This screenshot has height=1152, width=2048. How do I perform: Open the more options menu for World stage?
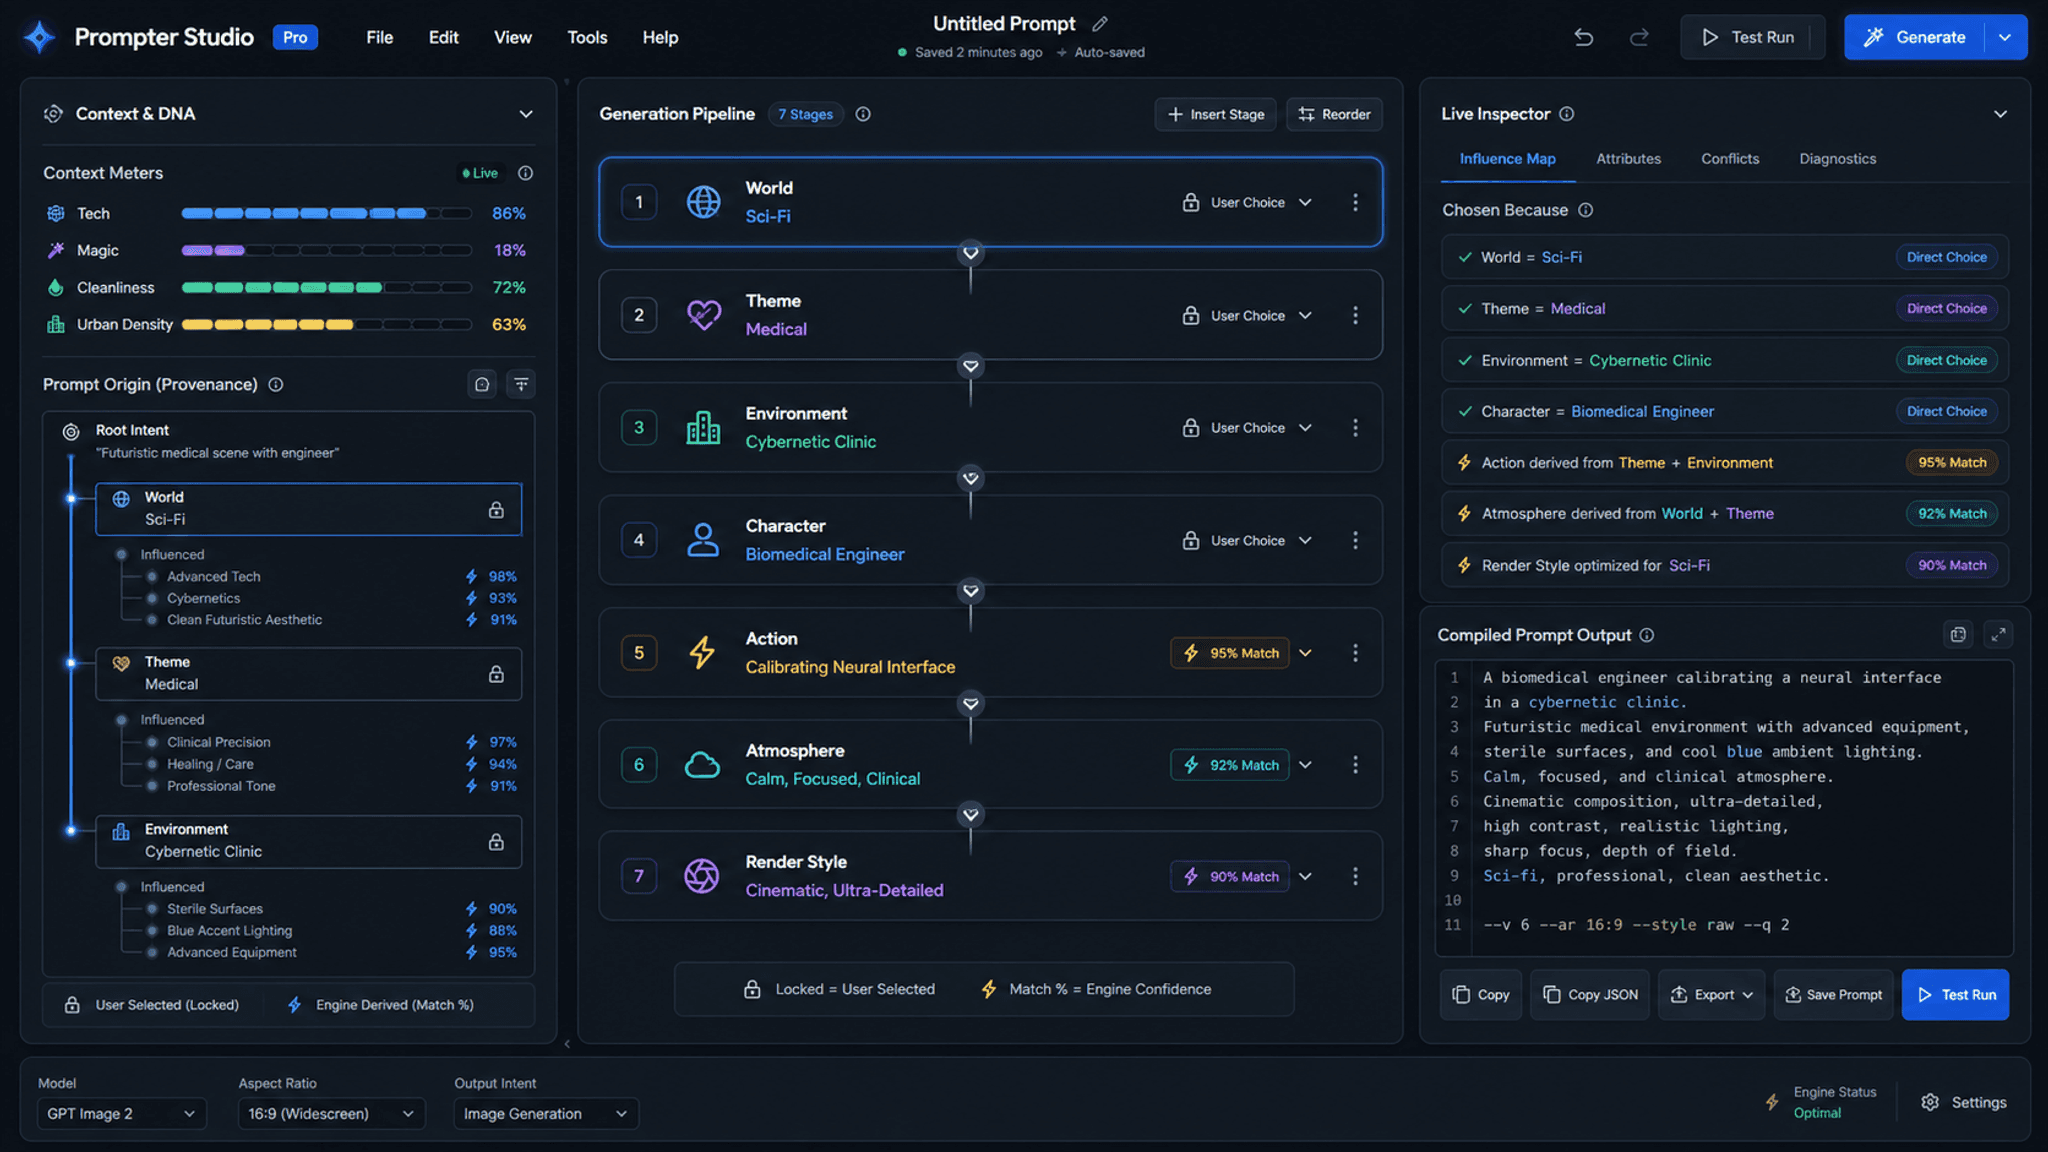(x=1355, y=202)
